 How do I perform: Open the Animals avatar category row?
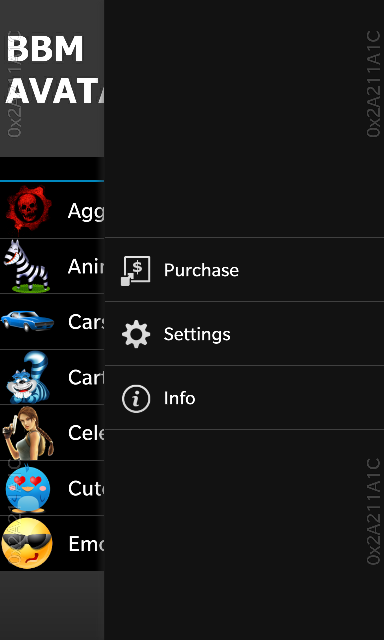pyautogui.click(x=52, y=266)
